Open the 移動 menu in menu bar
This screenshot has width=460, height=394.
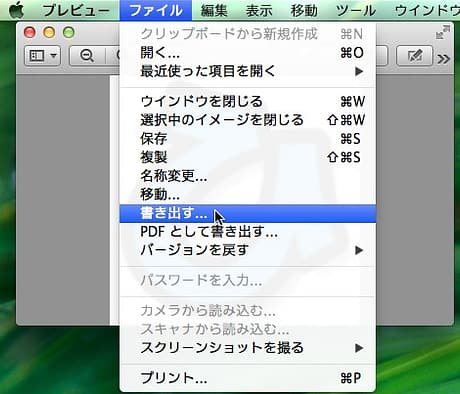pyautogui.click(x=304, y=11)
